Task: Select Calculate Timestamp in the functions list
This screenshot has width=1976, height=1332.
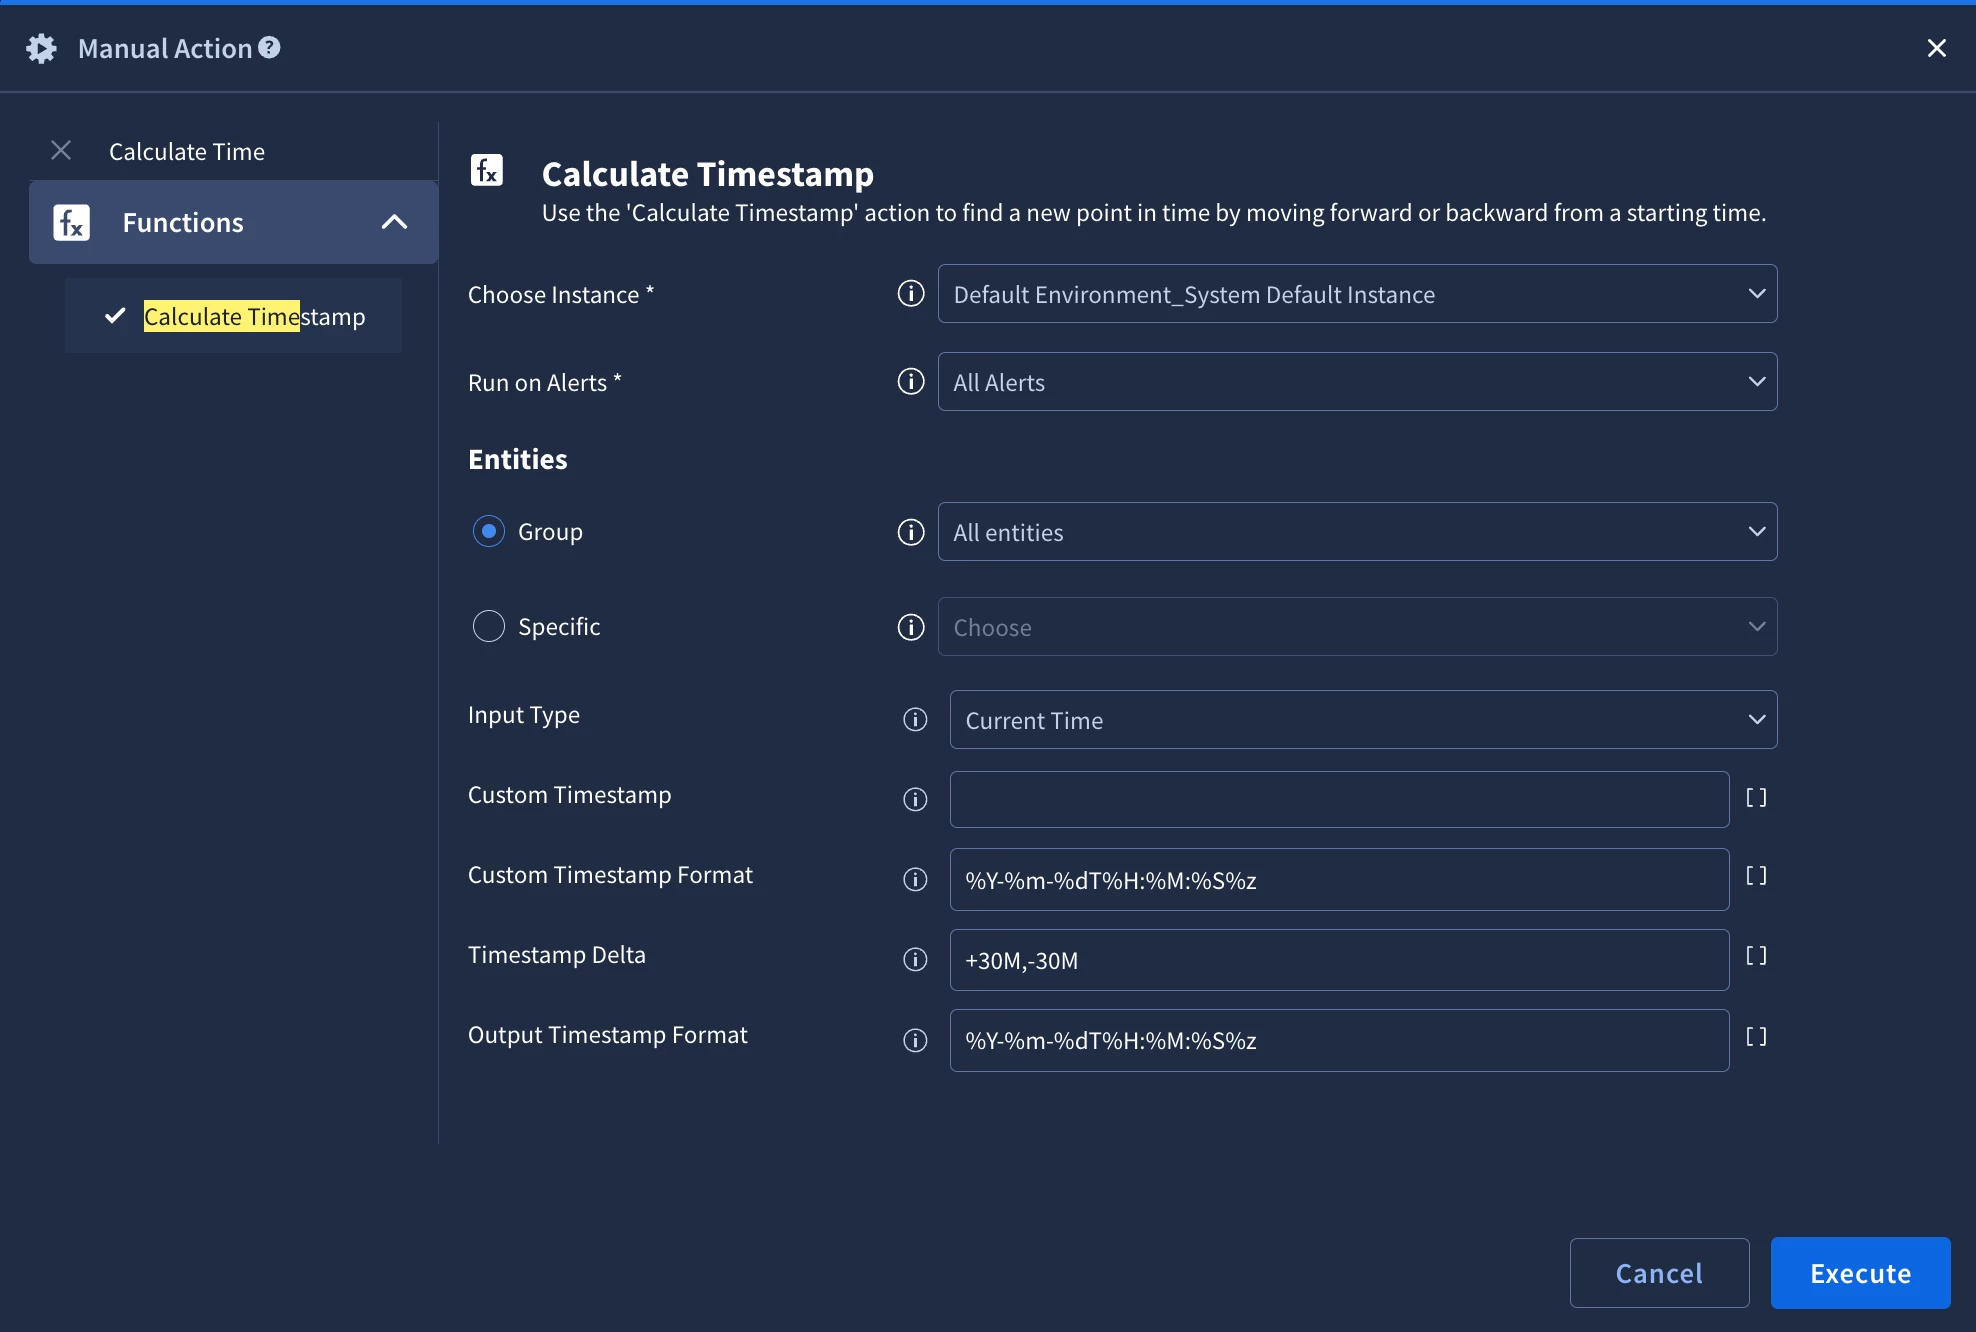Action: click(254, 317)
